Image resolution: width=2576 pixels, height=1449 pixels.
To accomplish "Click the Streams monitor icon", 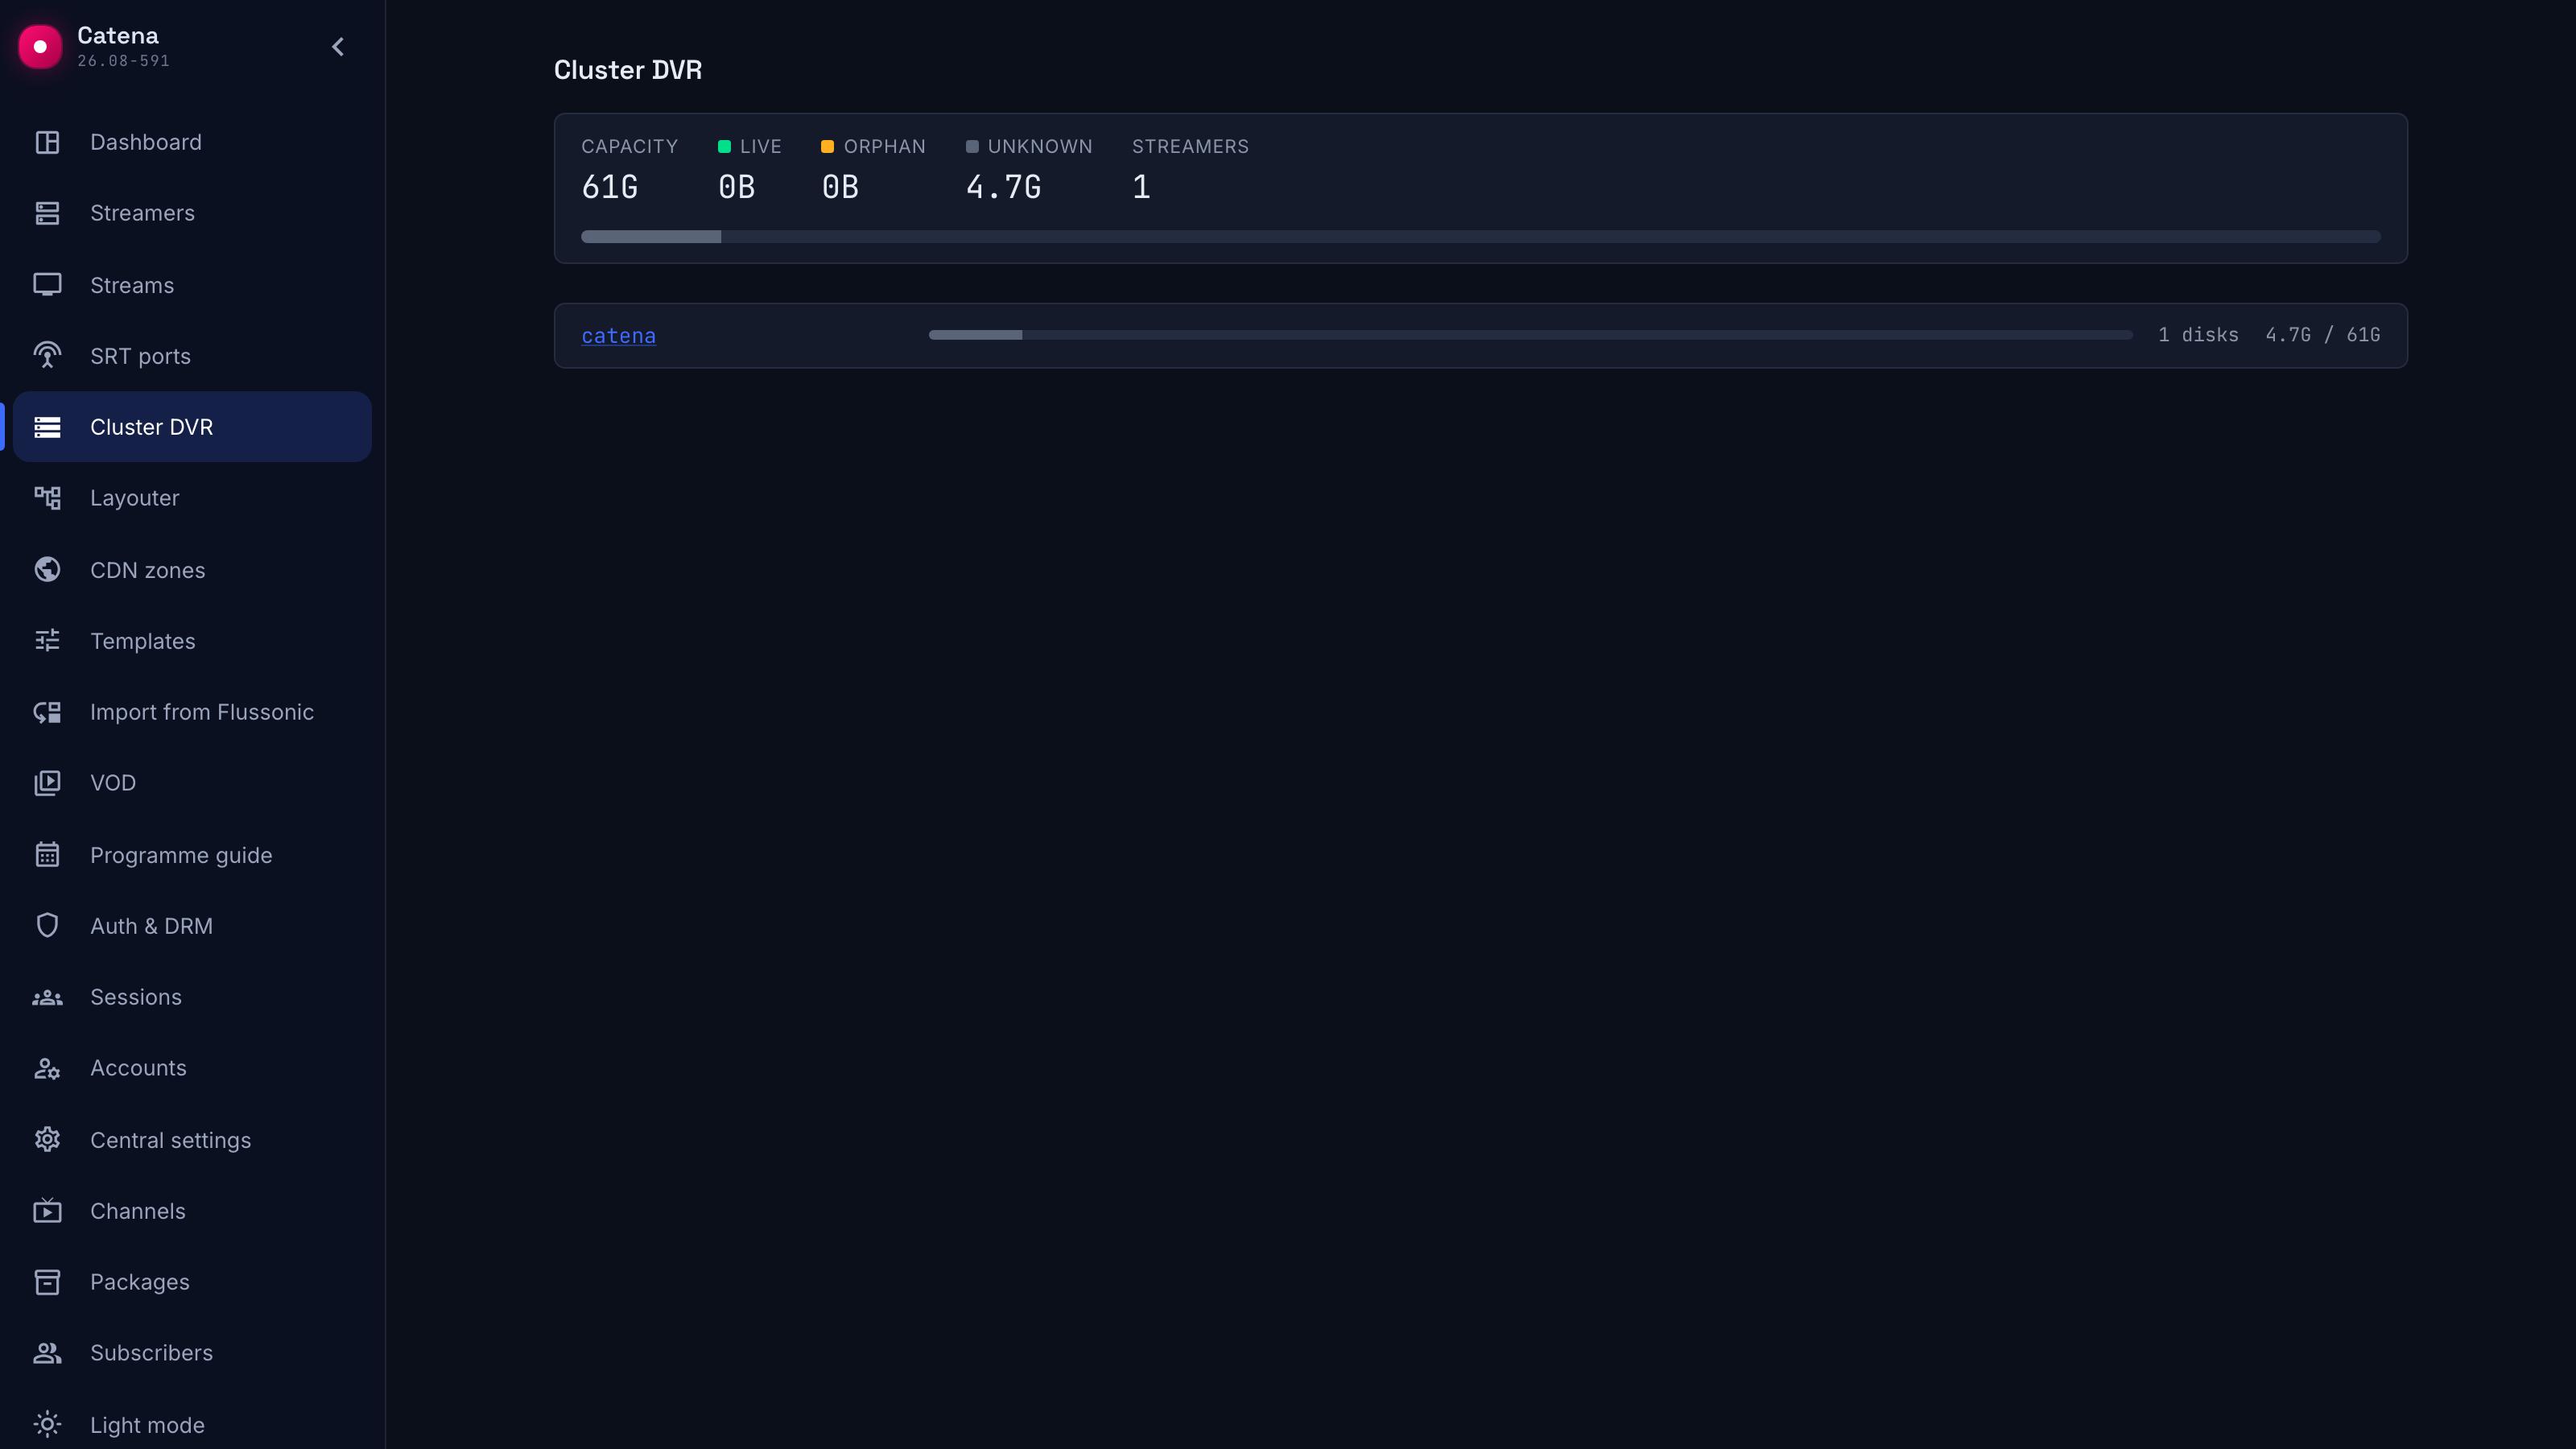I will (47, 285).
